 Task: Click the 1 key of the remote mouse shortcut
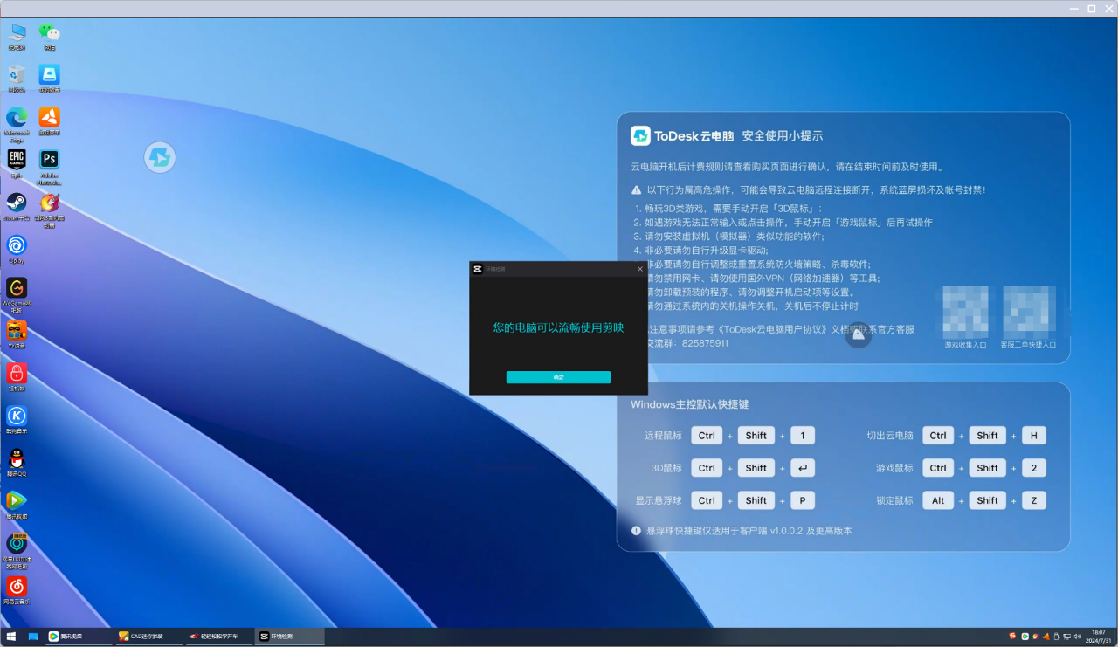pyautogui.click(x=802, y=435)
